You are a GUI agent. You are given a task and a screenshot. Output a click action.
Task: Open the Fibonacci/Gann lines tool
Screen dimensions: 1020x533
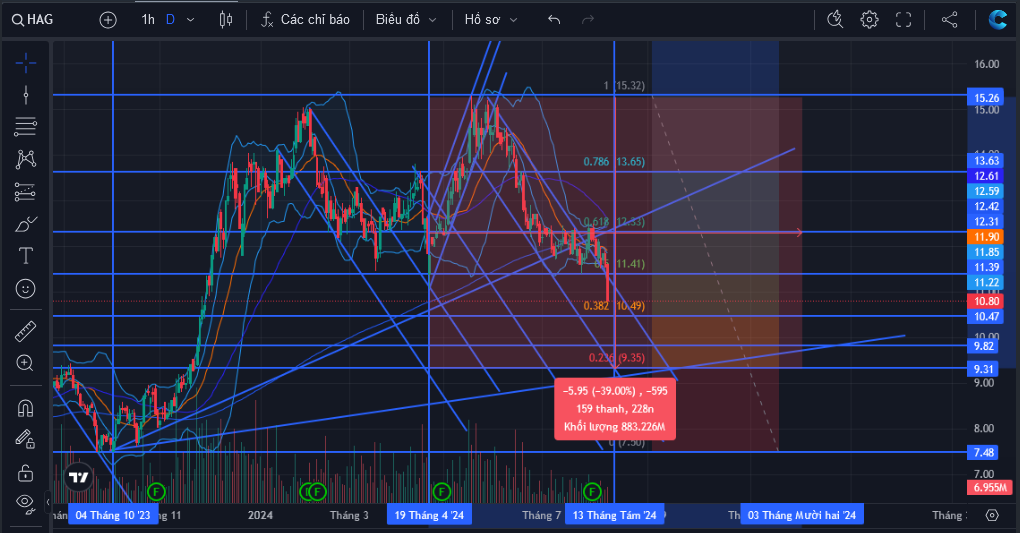coord(25,126)
